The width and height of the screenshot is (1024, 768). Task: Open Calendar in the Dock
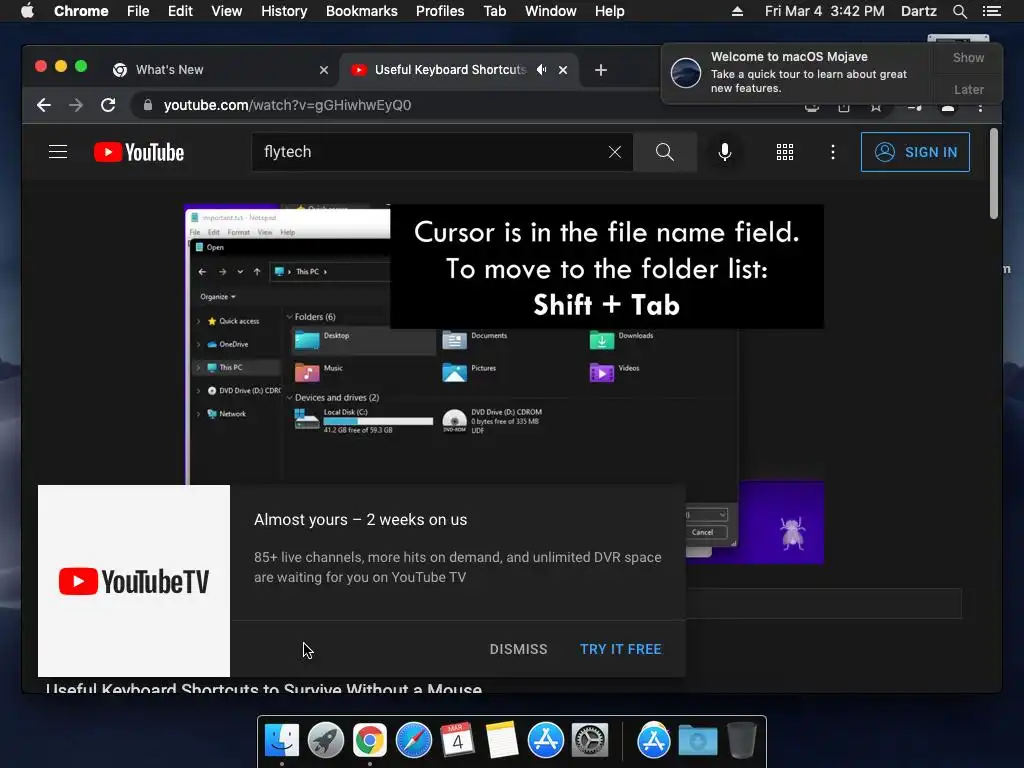(458, 741)
